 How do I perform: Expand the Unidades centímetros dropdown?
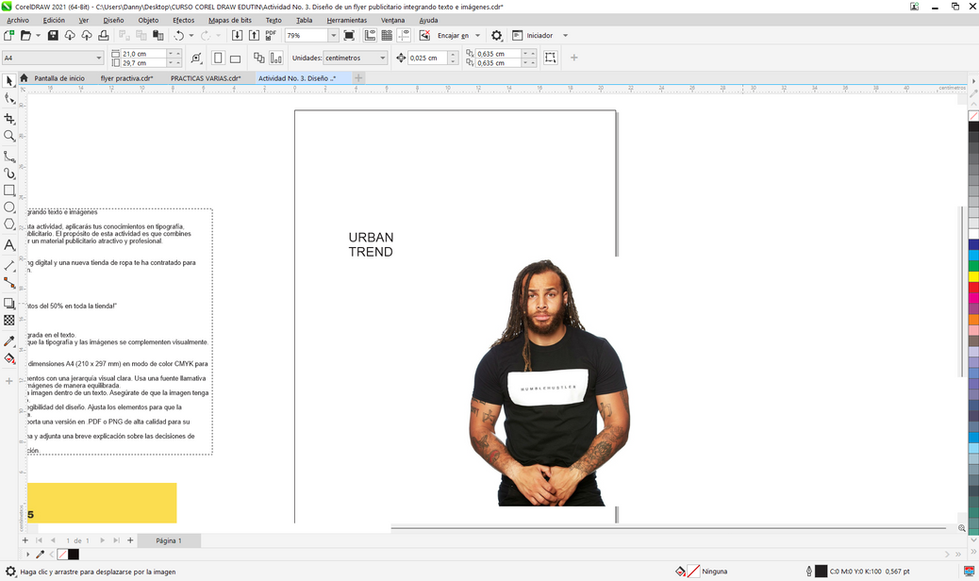click(x=383, y=58)
